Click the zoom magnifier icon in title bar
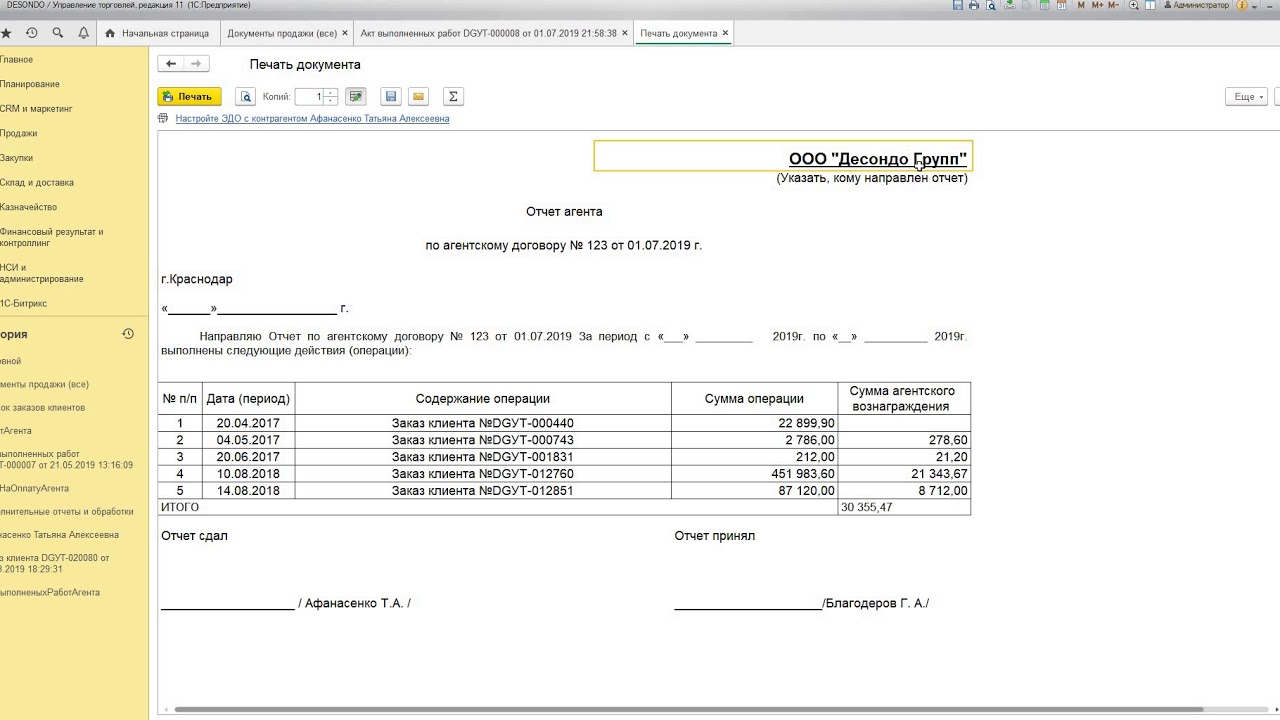The height and width of the screenshot is (720, 1280). [1134, 5]
